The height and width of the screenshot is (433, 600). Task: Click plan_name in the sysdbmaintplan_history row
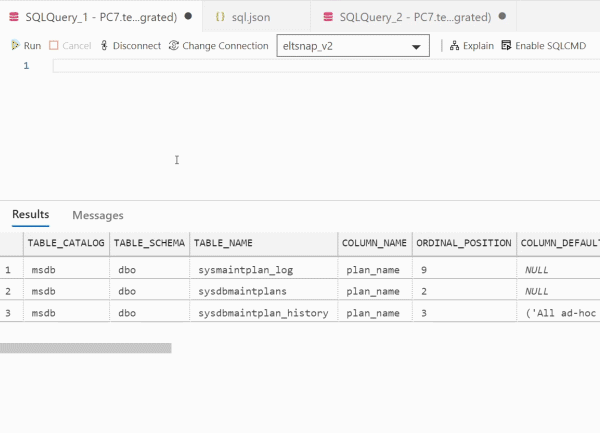373,313
